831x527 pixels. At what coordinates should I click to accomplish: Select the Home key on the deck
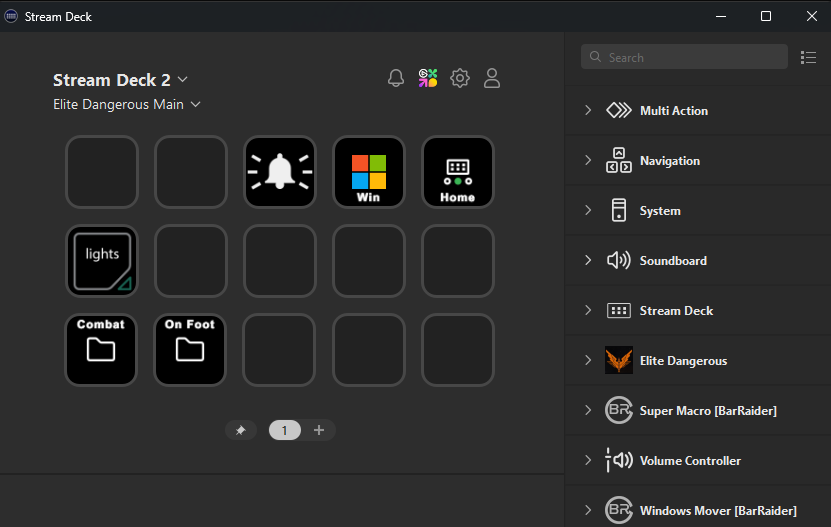pyautogui.click(x=458, y=172)
